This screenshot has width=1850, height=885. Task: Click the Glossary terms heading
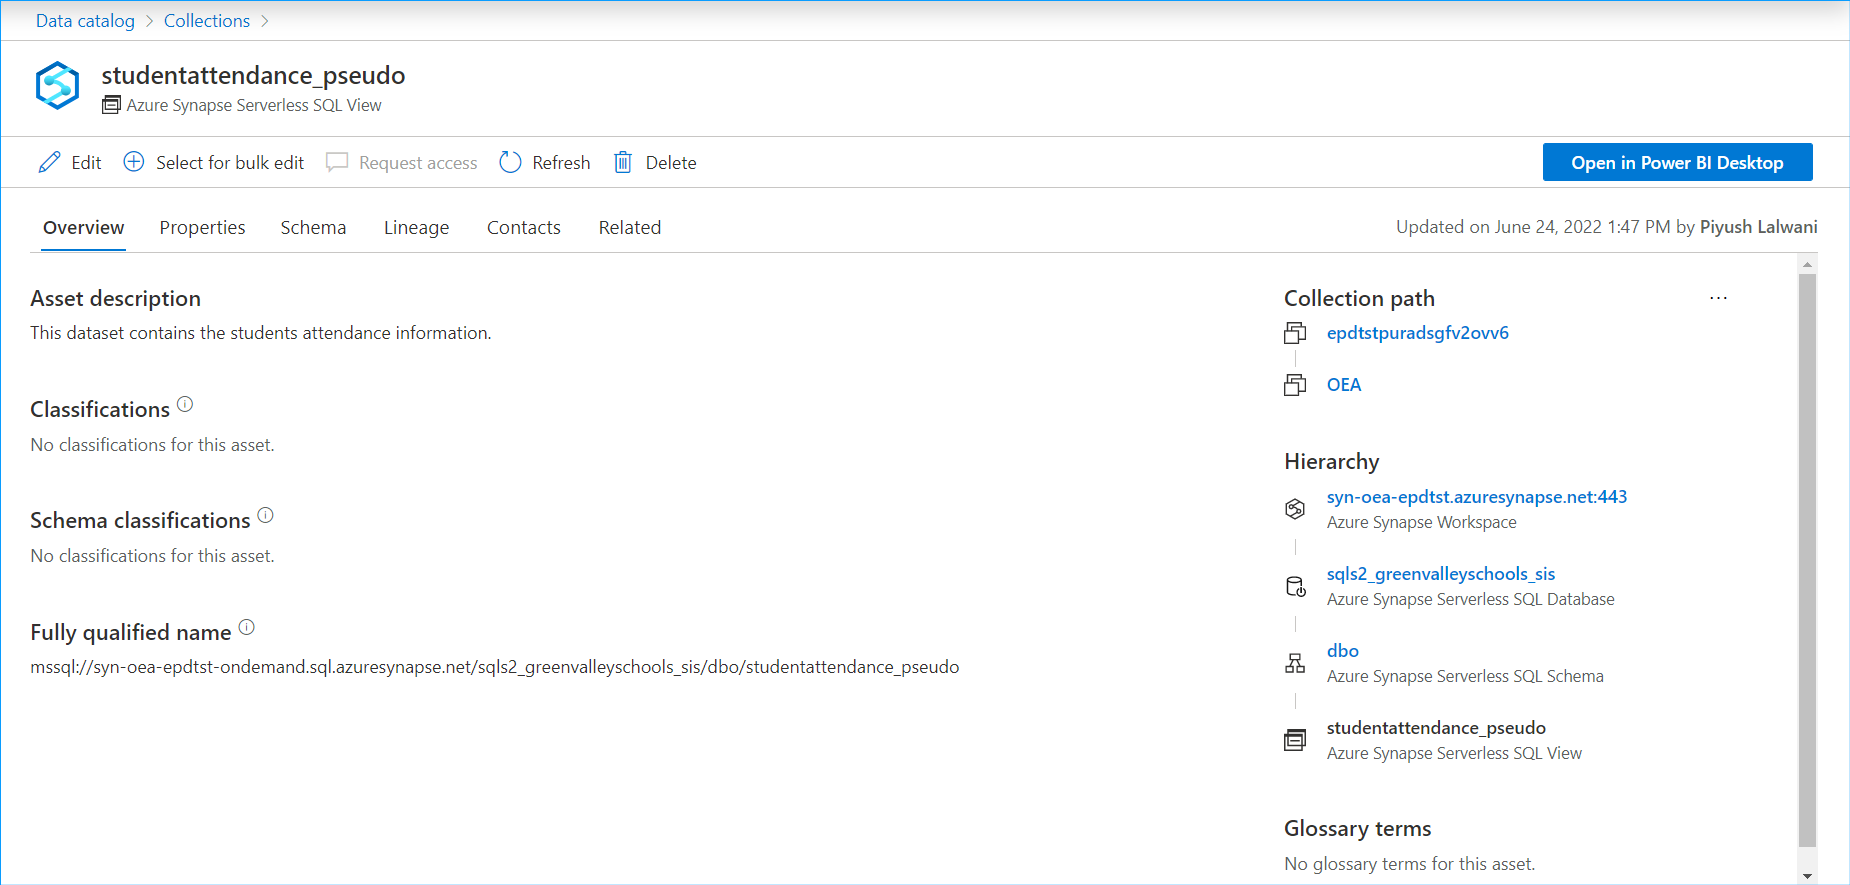(1358, 828)
